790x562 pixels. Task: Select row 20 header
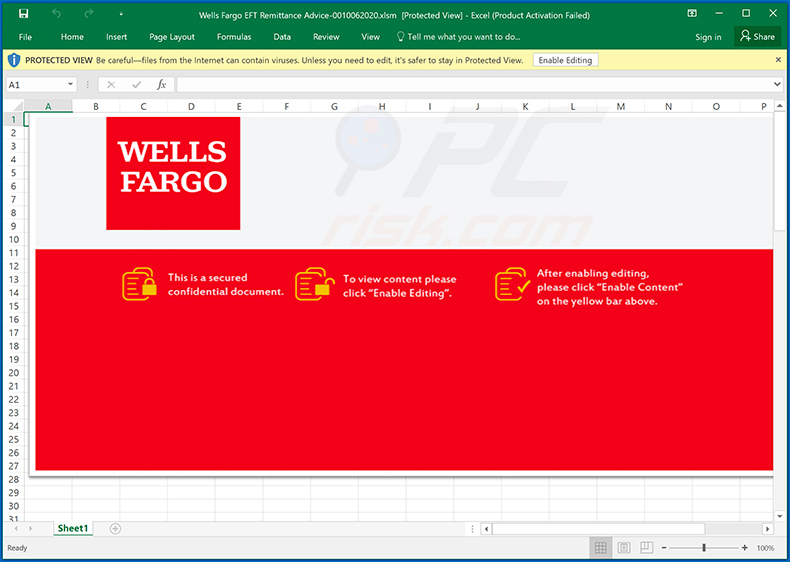14,373
